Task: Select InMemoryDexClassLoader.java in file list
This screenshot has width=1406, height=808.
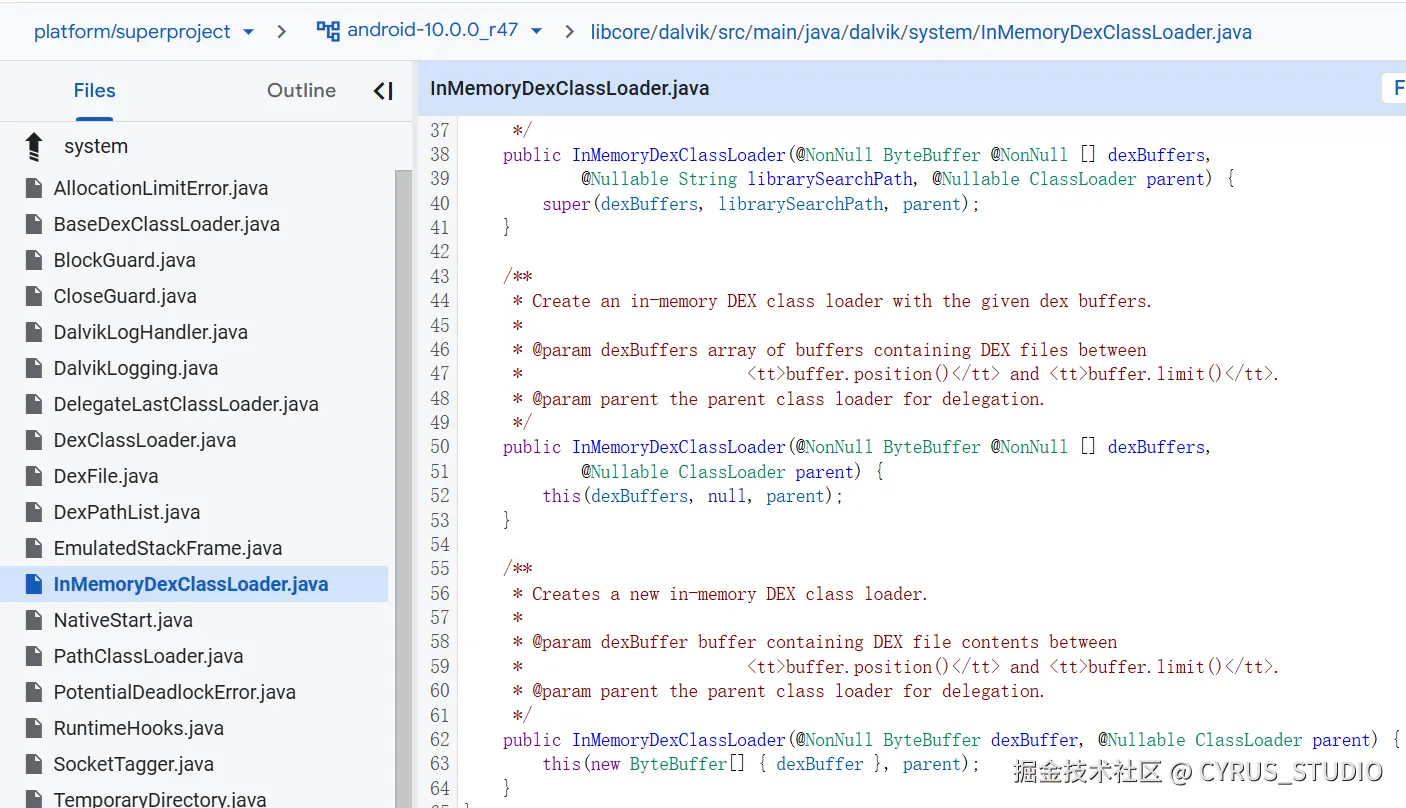Action: point(191,584)
